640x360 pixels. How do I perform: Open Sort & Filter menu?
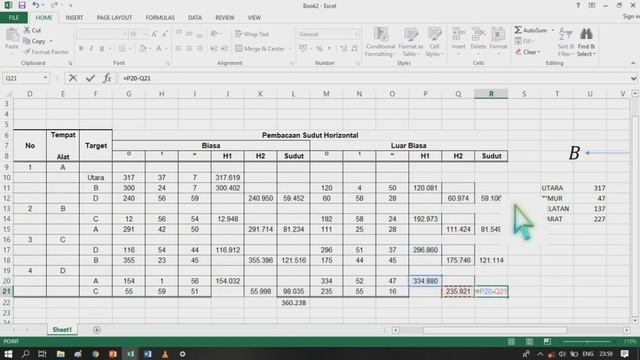pos(566,42)
